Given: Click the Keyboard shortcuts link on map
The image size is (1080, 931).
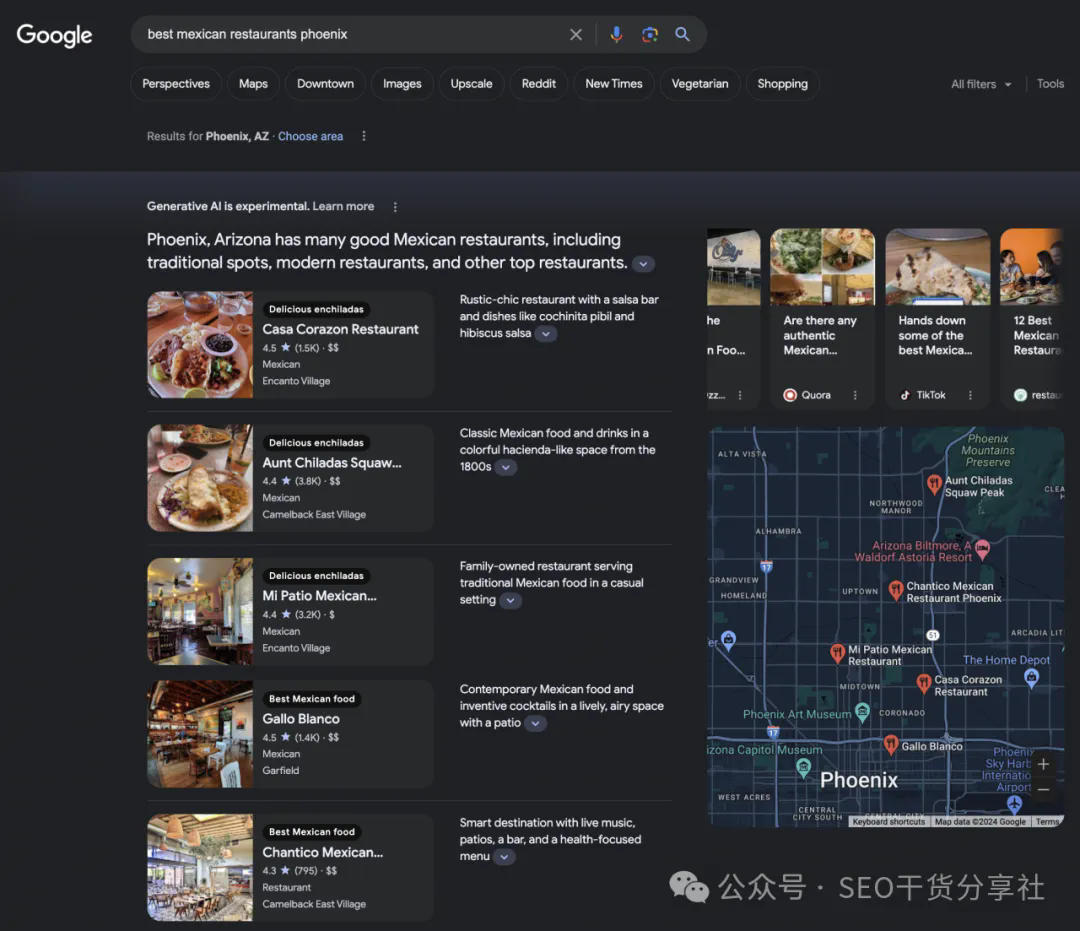Looking at the screenshot, I should pyautogui.click(x=889, y=822).
